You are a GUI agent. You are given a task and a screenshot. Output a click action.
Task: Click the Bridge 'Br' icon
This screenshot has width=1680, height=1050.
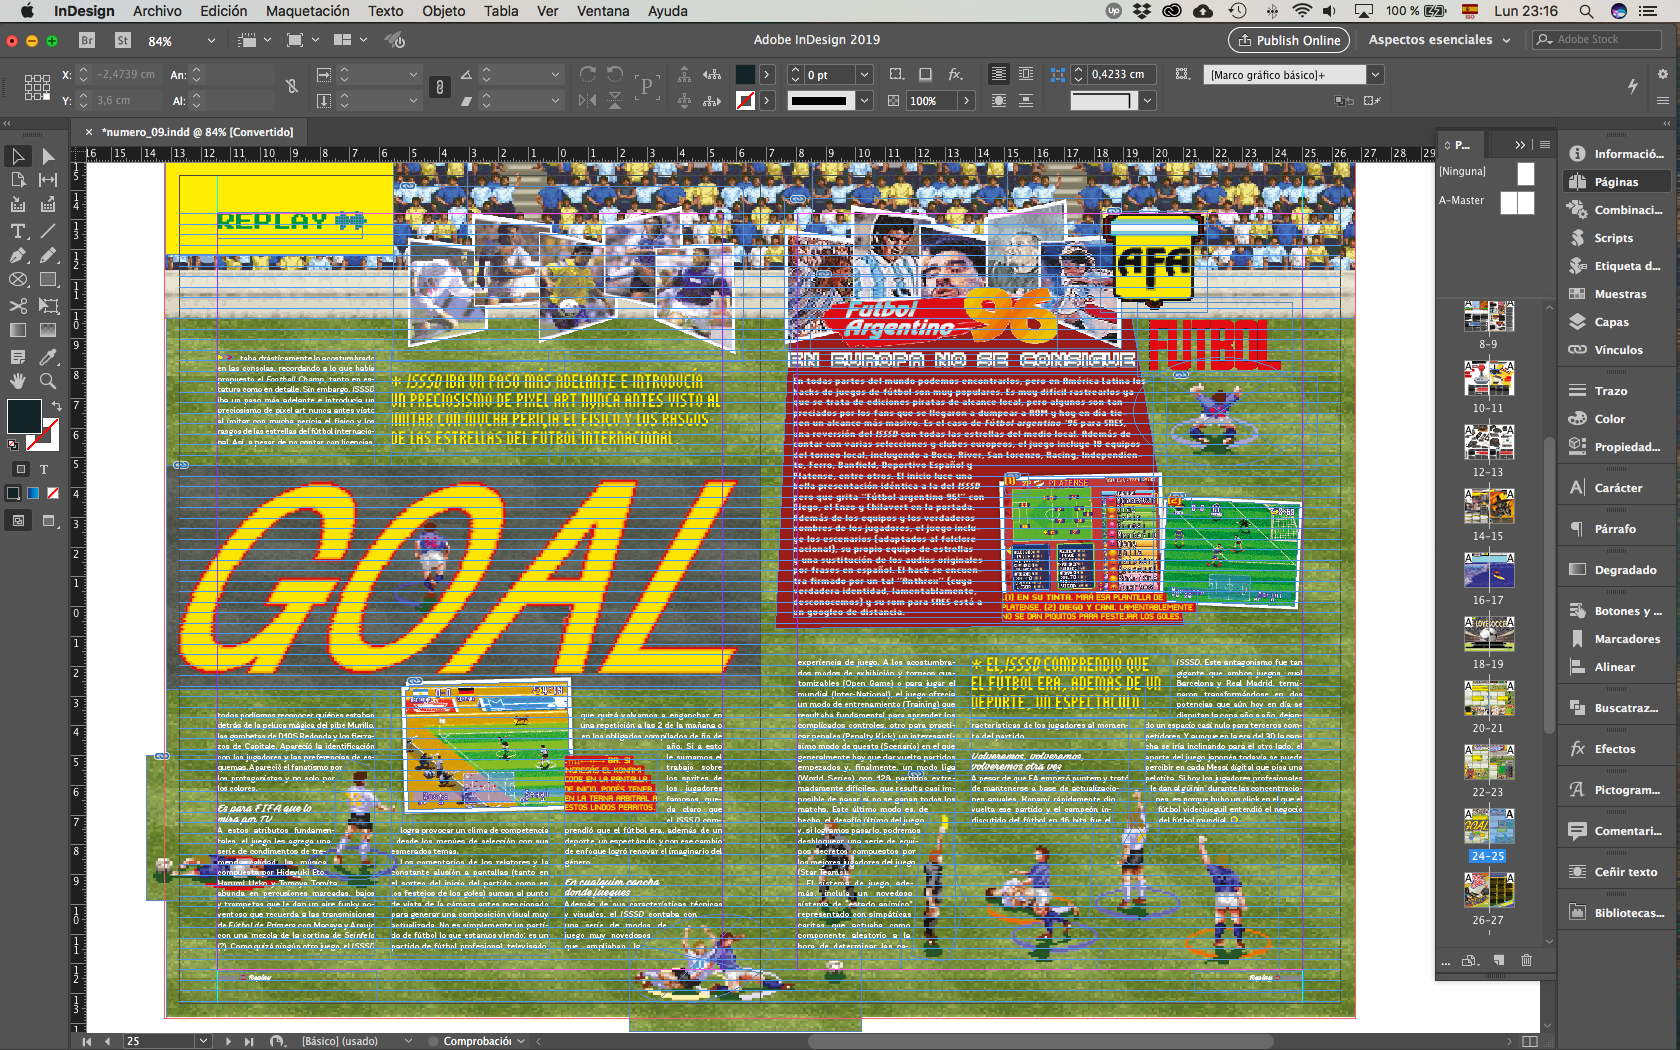pyautogui.click(x=87, y=40)
